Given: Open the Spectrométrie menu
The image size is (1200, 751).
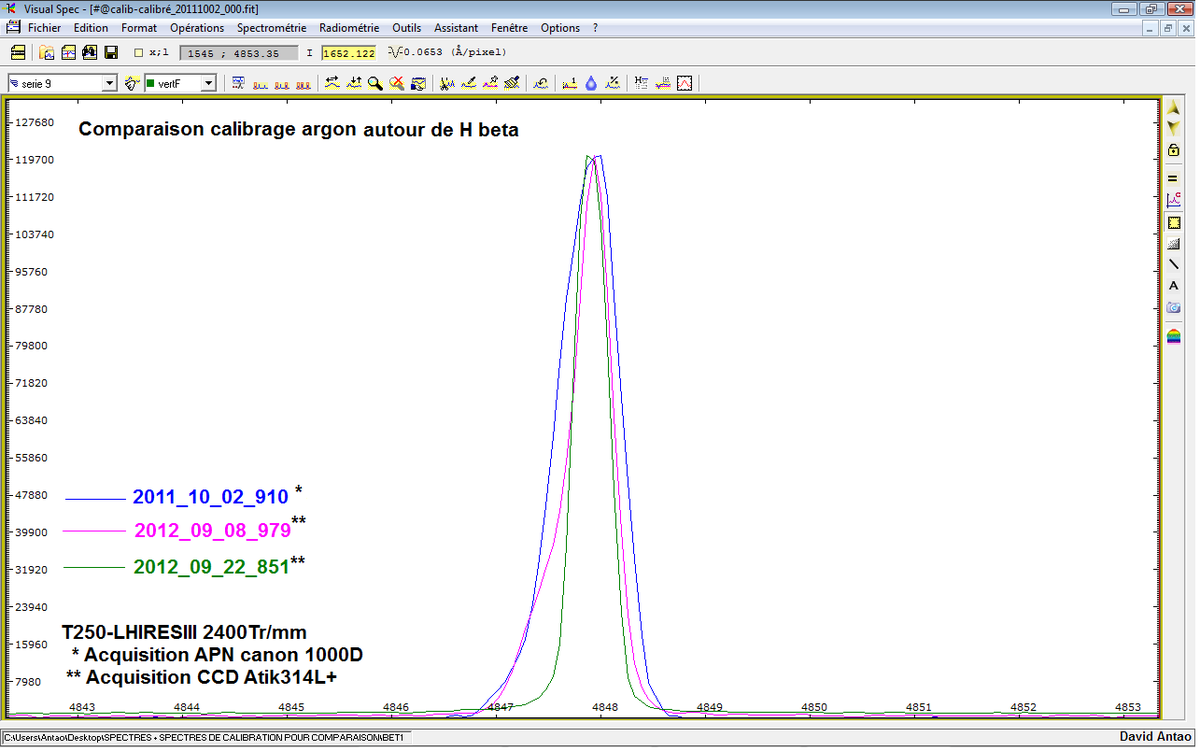Looking at the screenshot, I should (x=272, y=28).
